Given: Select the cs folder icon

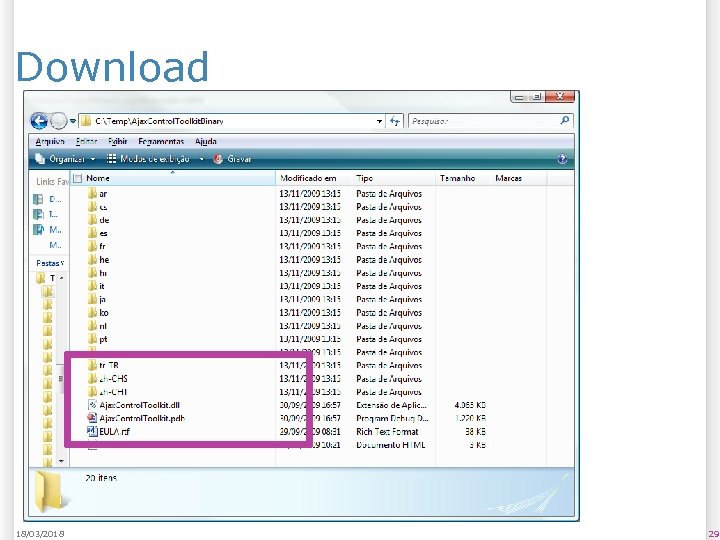Looking at the screenshot, I should click(92, 207).
